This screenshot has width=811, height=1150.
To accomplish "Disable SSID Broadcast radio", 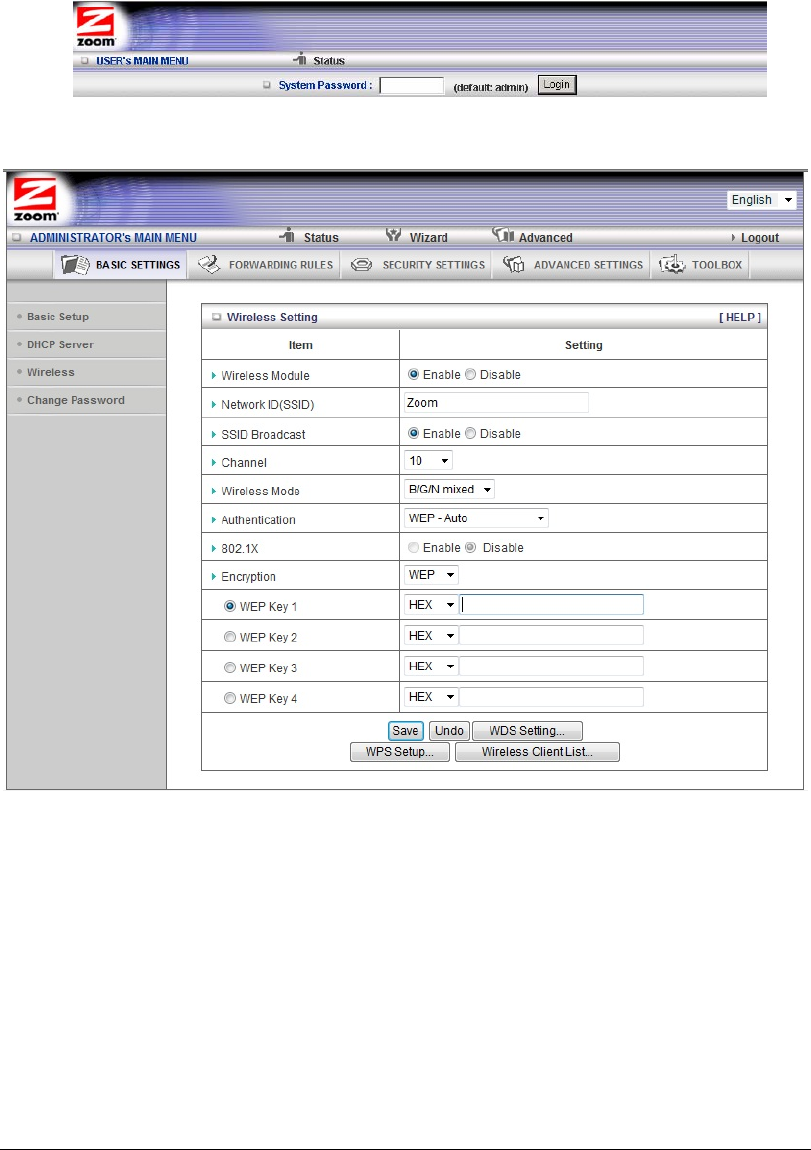I will (x=471, y=433).
